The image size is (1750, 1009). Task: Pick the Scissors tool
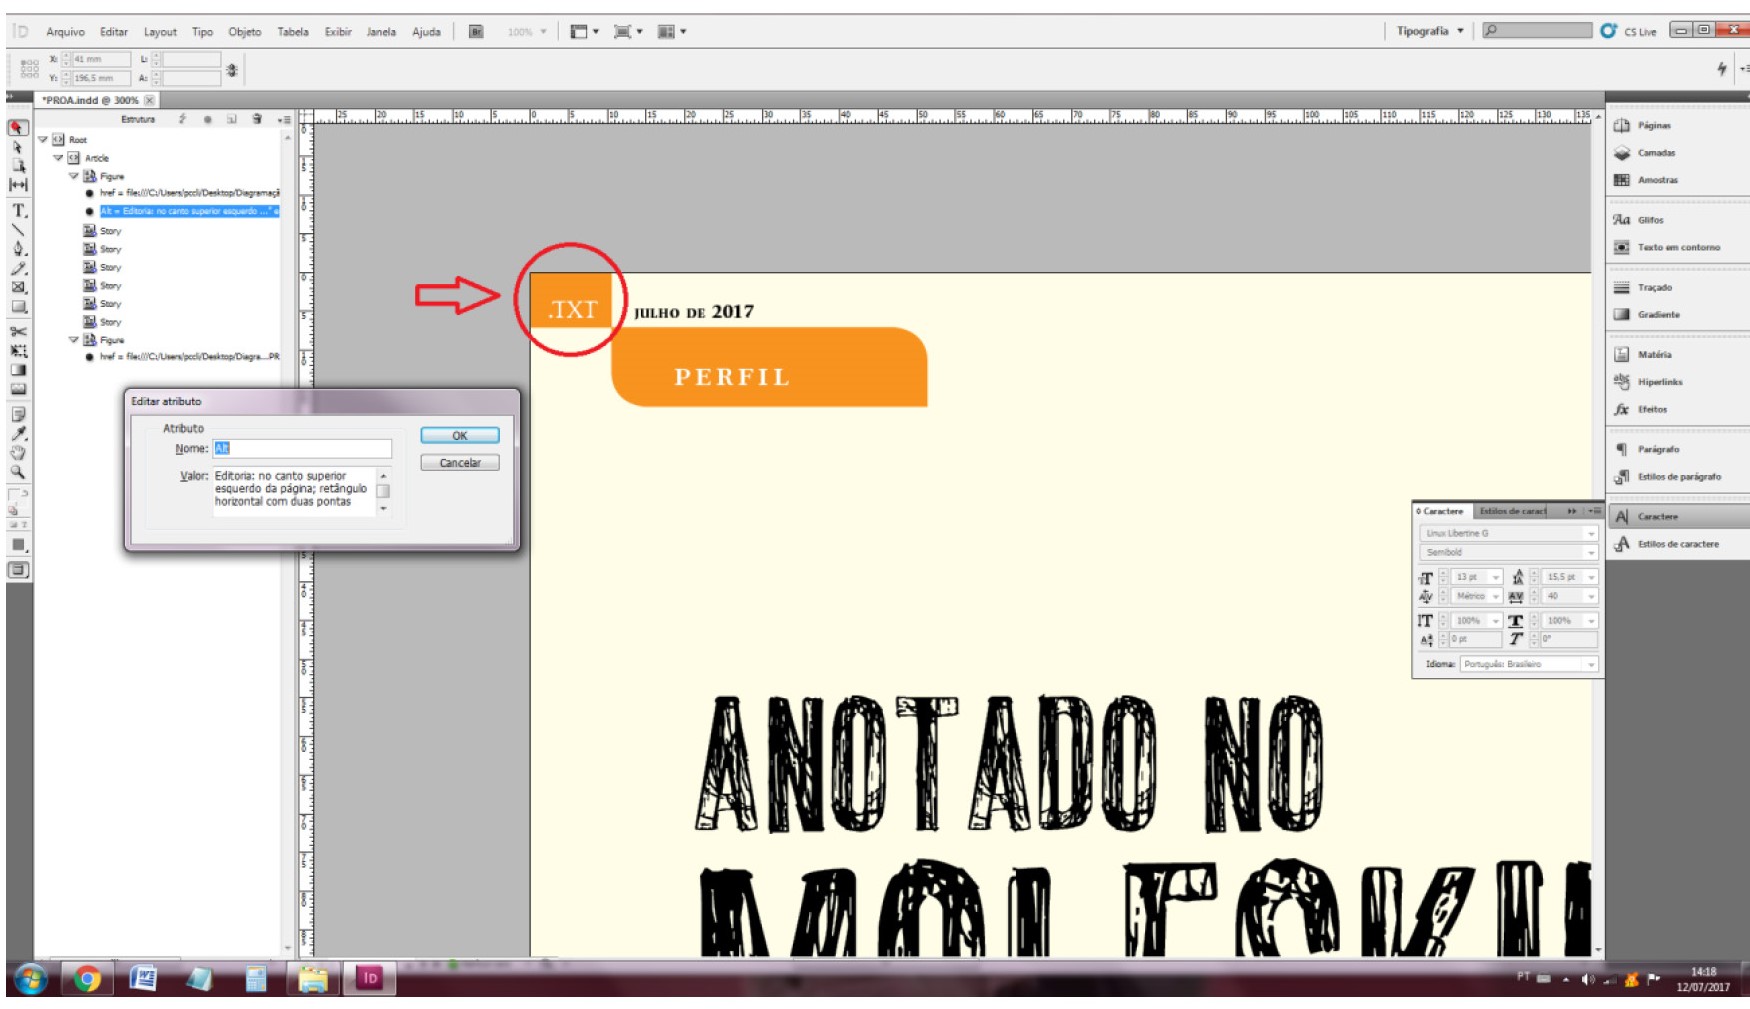tap(18, 331)
